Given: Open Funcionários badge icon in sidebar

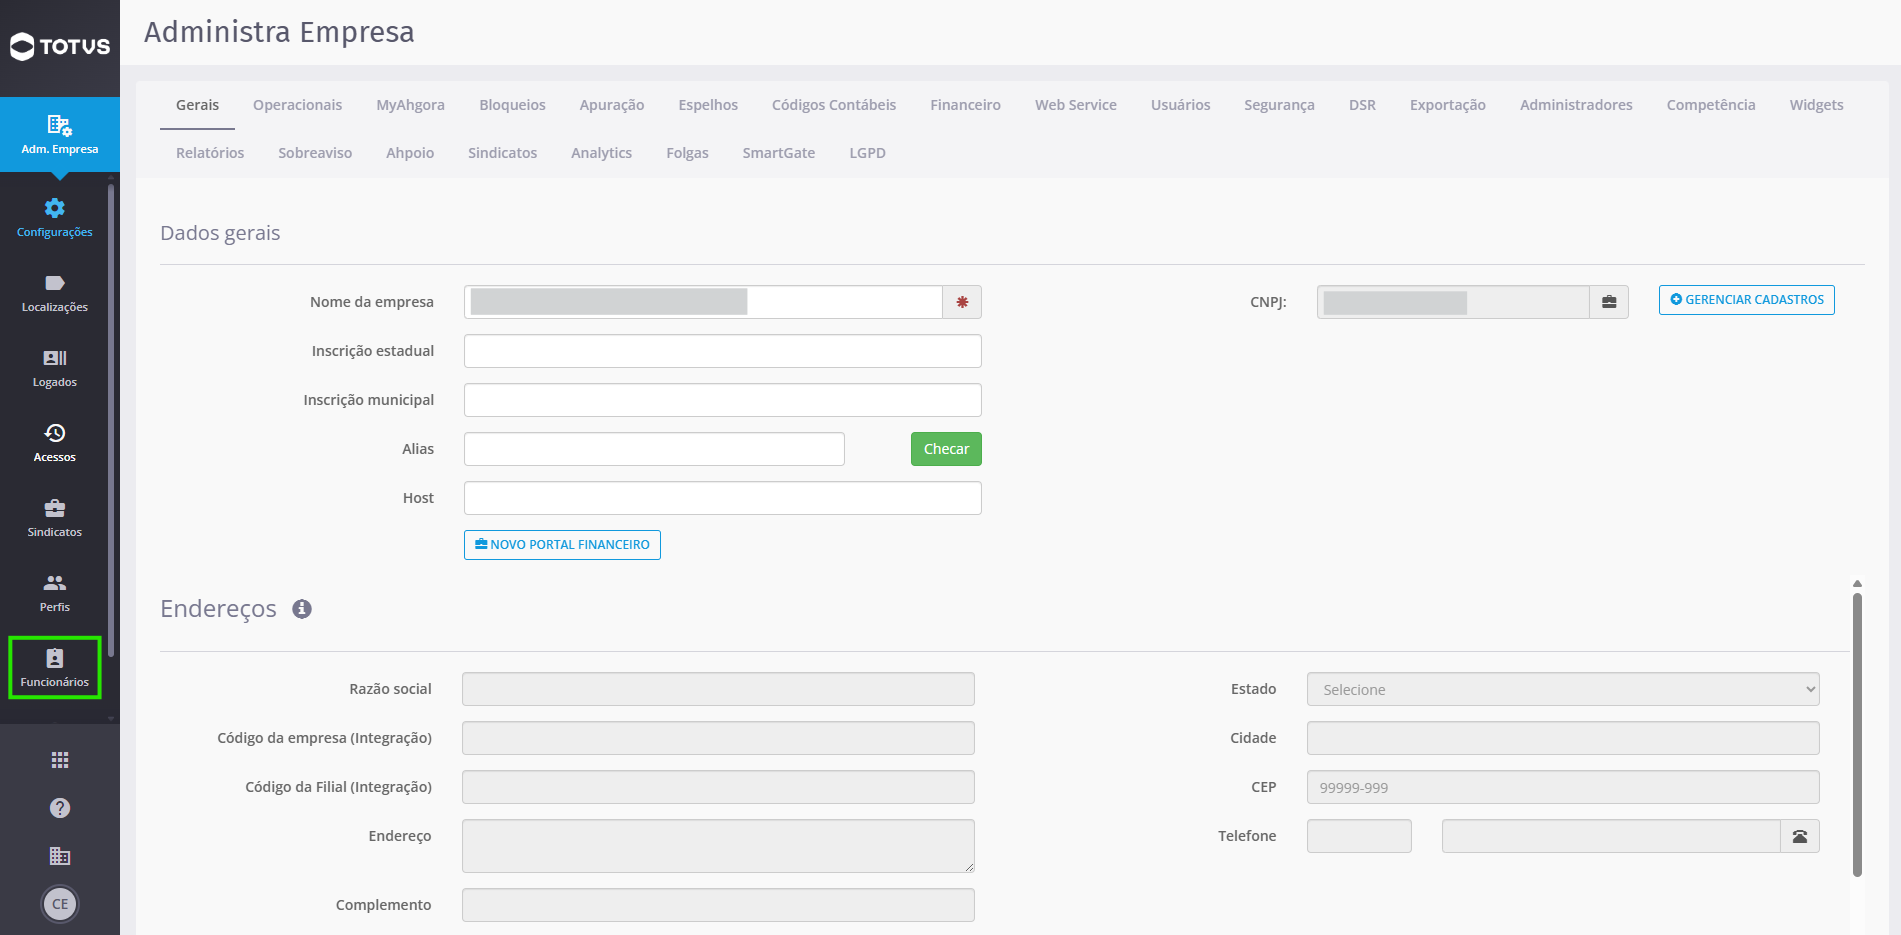Looking at the screenshot, I should tap(55, 658).
